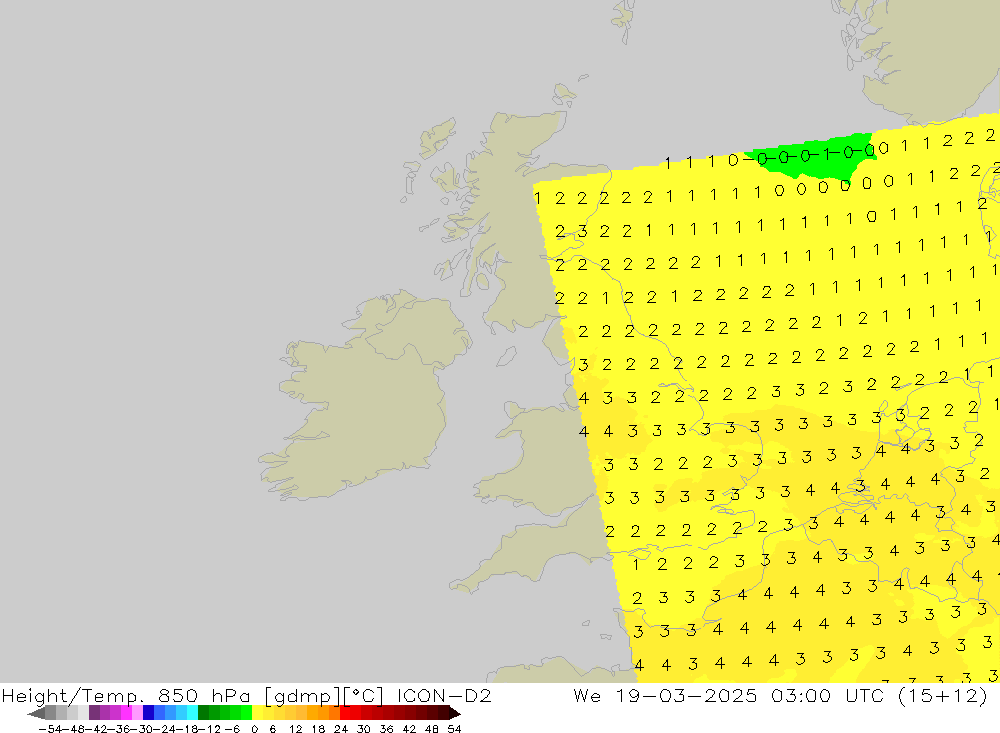Select the dark green swatch in the legend
This screenshot has height=733, width=1000.
(203, 713)
